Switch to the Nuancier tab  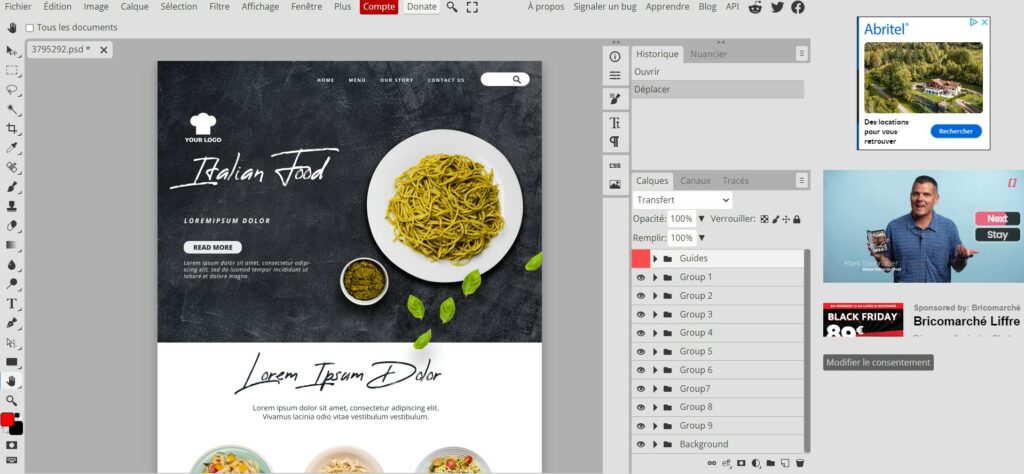[x=709, y=54]
